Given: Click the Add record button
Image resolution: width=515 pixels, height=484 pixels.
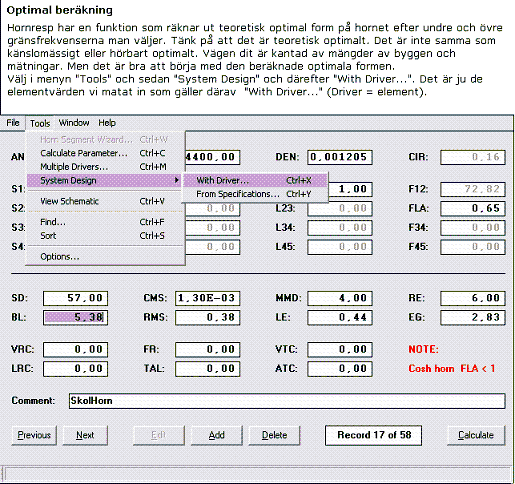Looking at the screenshot, I should 217,435.
